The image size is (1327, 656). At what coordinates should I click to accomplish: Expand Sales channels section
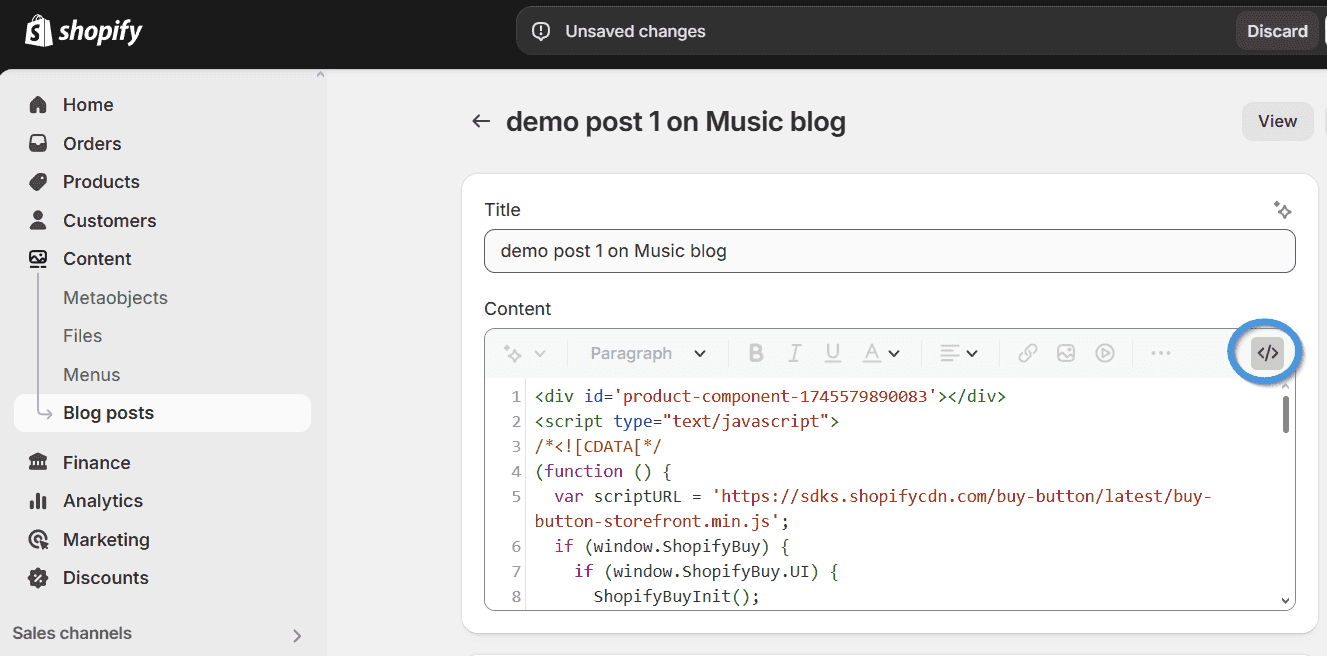(297, 635)
